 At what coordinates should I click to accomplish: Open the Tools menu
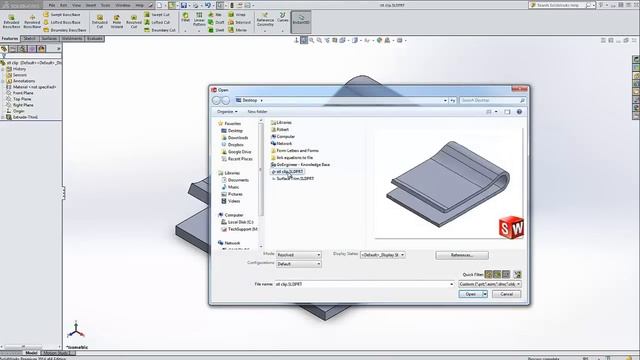click(105, 5)
